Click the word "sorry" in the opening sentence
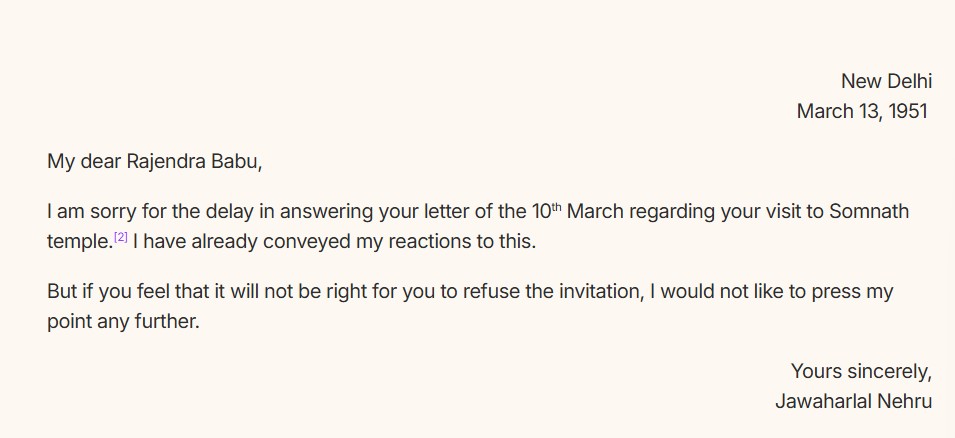Viewport: 955px width, 438px height. tap(102, 212)
